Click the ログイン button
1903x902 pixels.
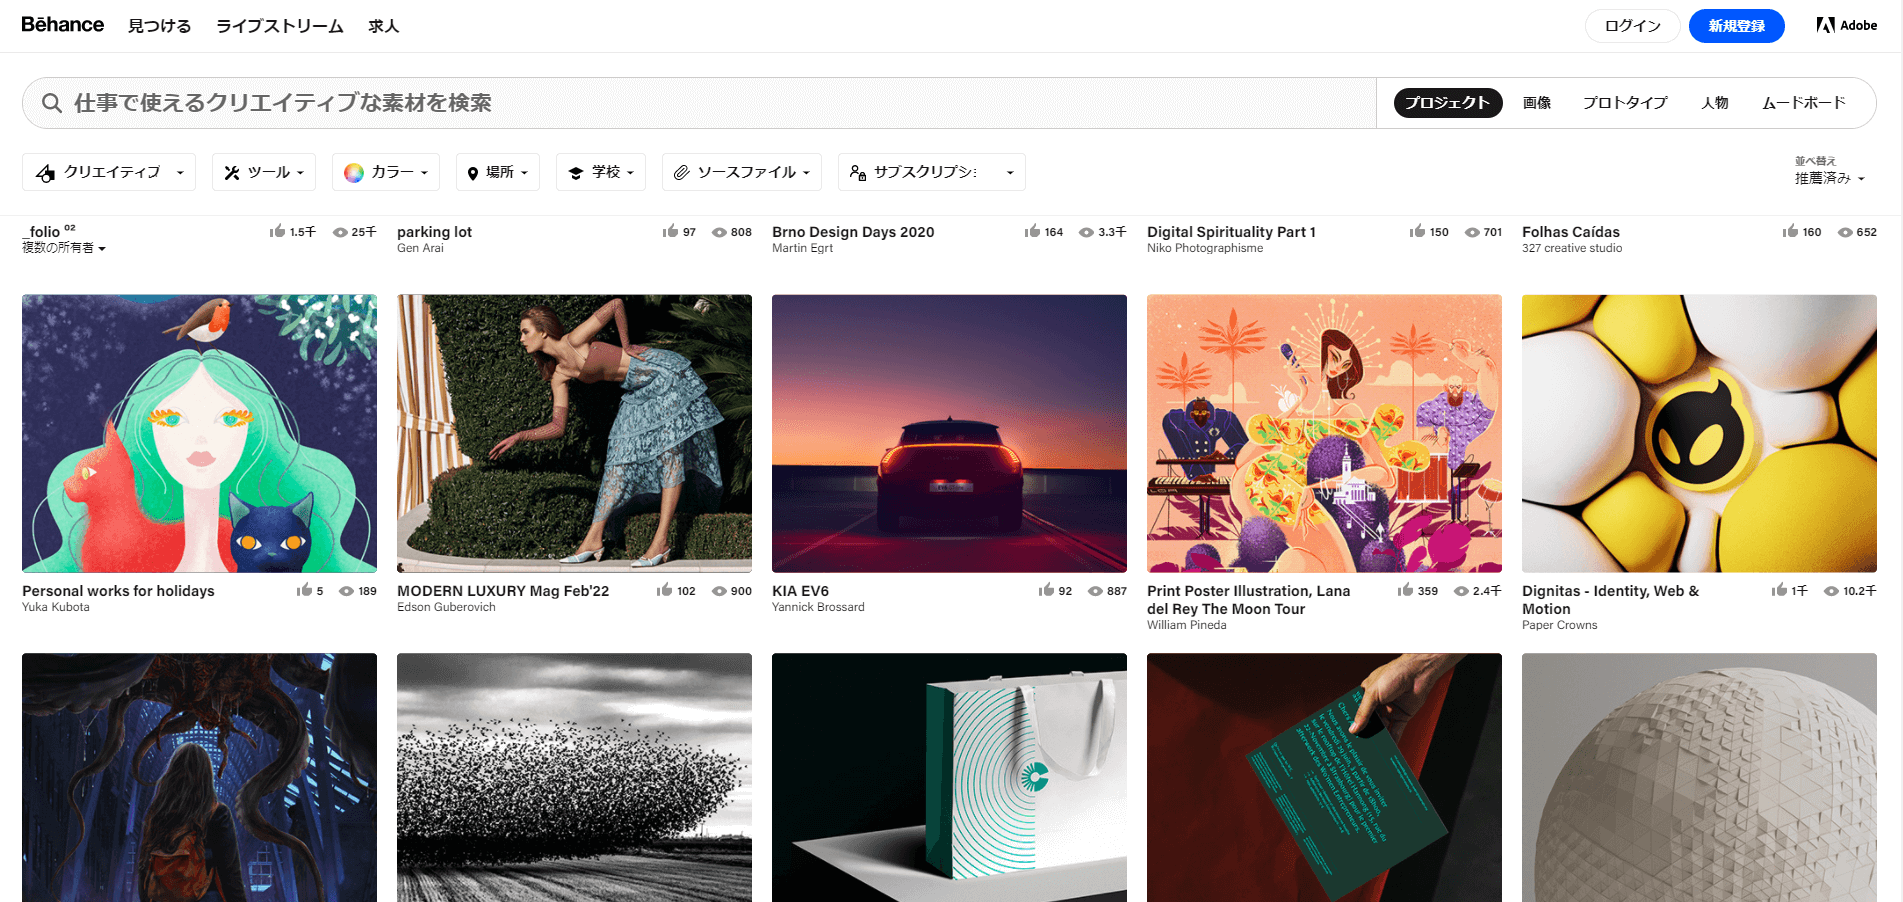point(1632,26)
